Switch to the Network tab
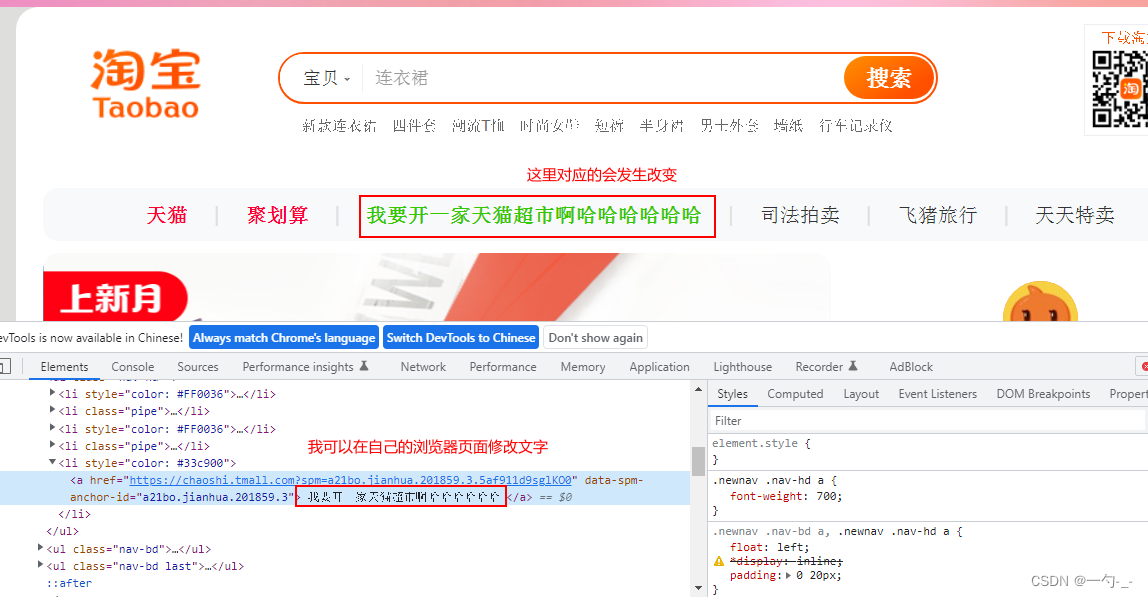1148x597 pixels. coord(423,367)
